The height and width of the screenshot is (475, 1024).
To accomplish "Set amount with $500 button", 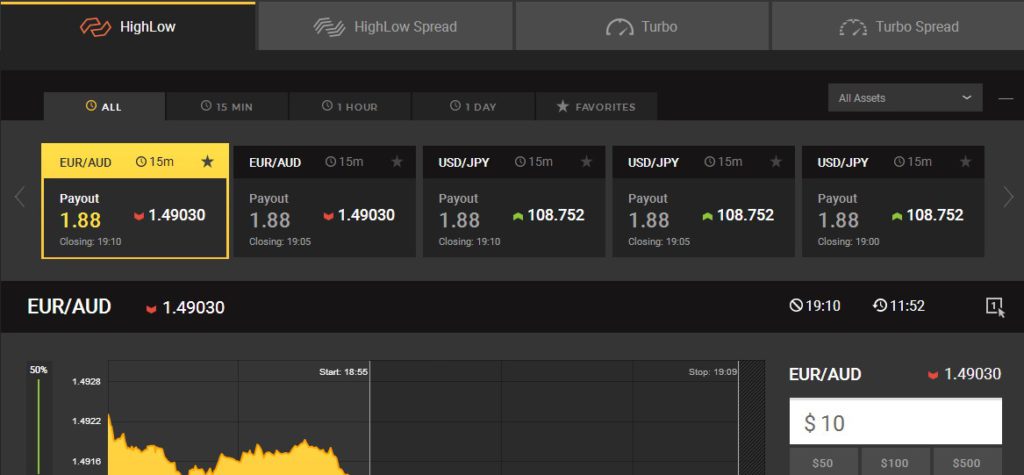I will [x=967, y=463].
